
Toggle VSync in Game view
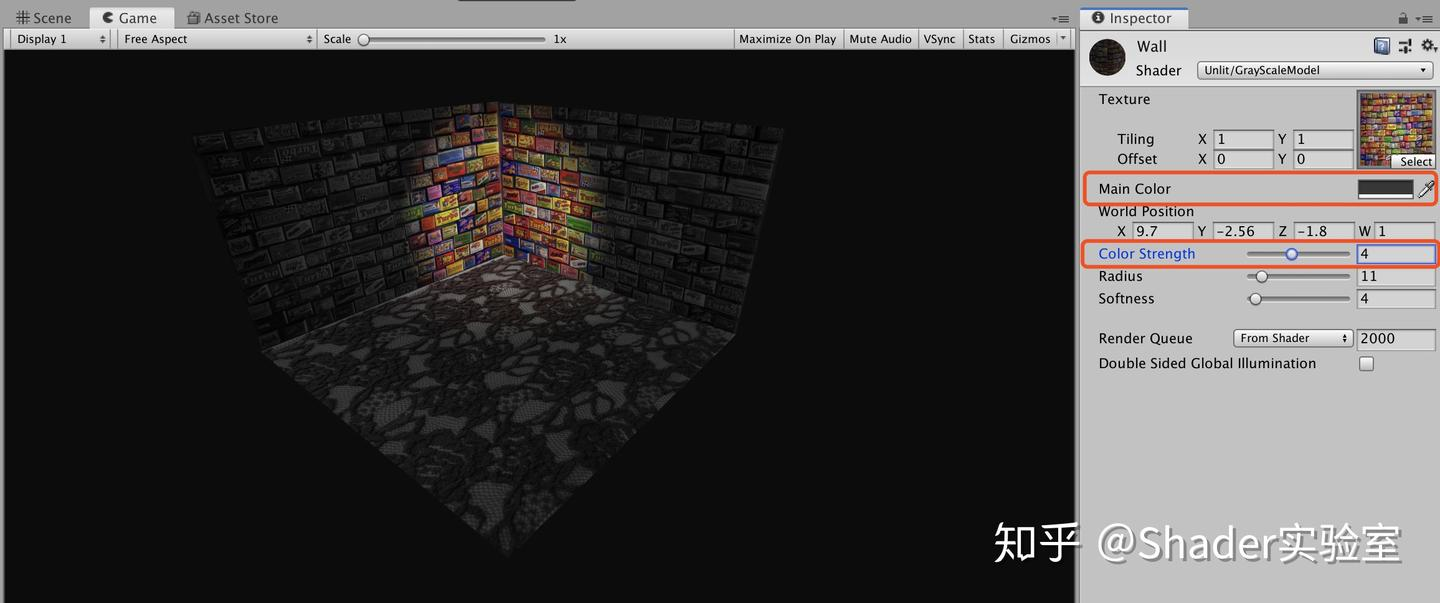pos(939,39)
